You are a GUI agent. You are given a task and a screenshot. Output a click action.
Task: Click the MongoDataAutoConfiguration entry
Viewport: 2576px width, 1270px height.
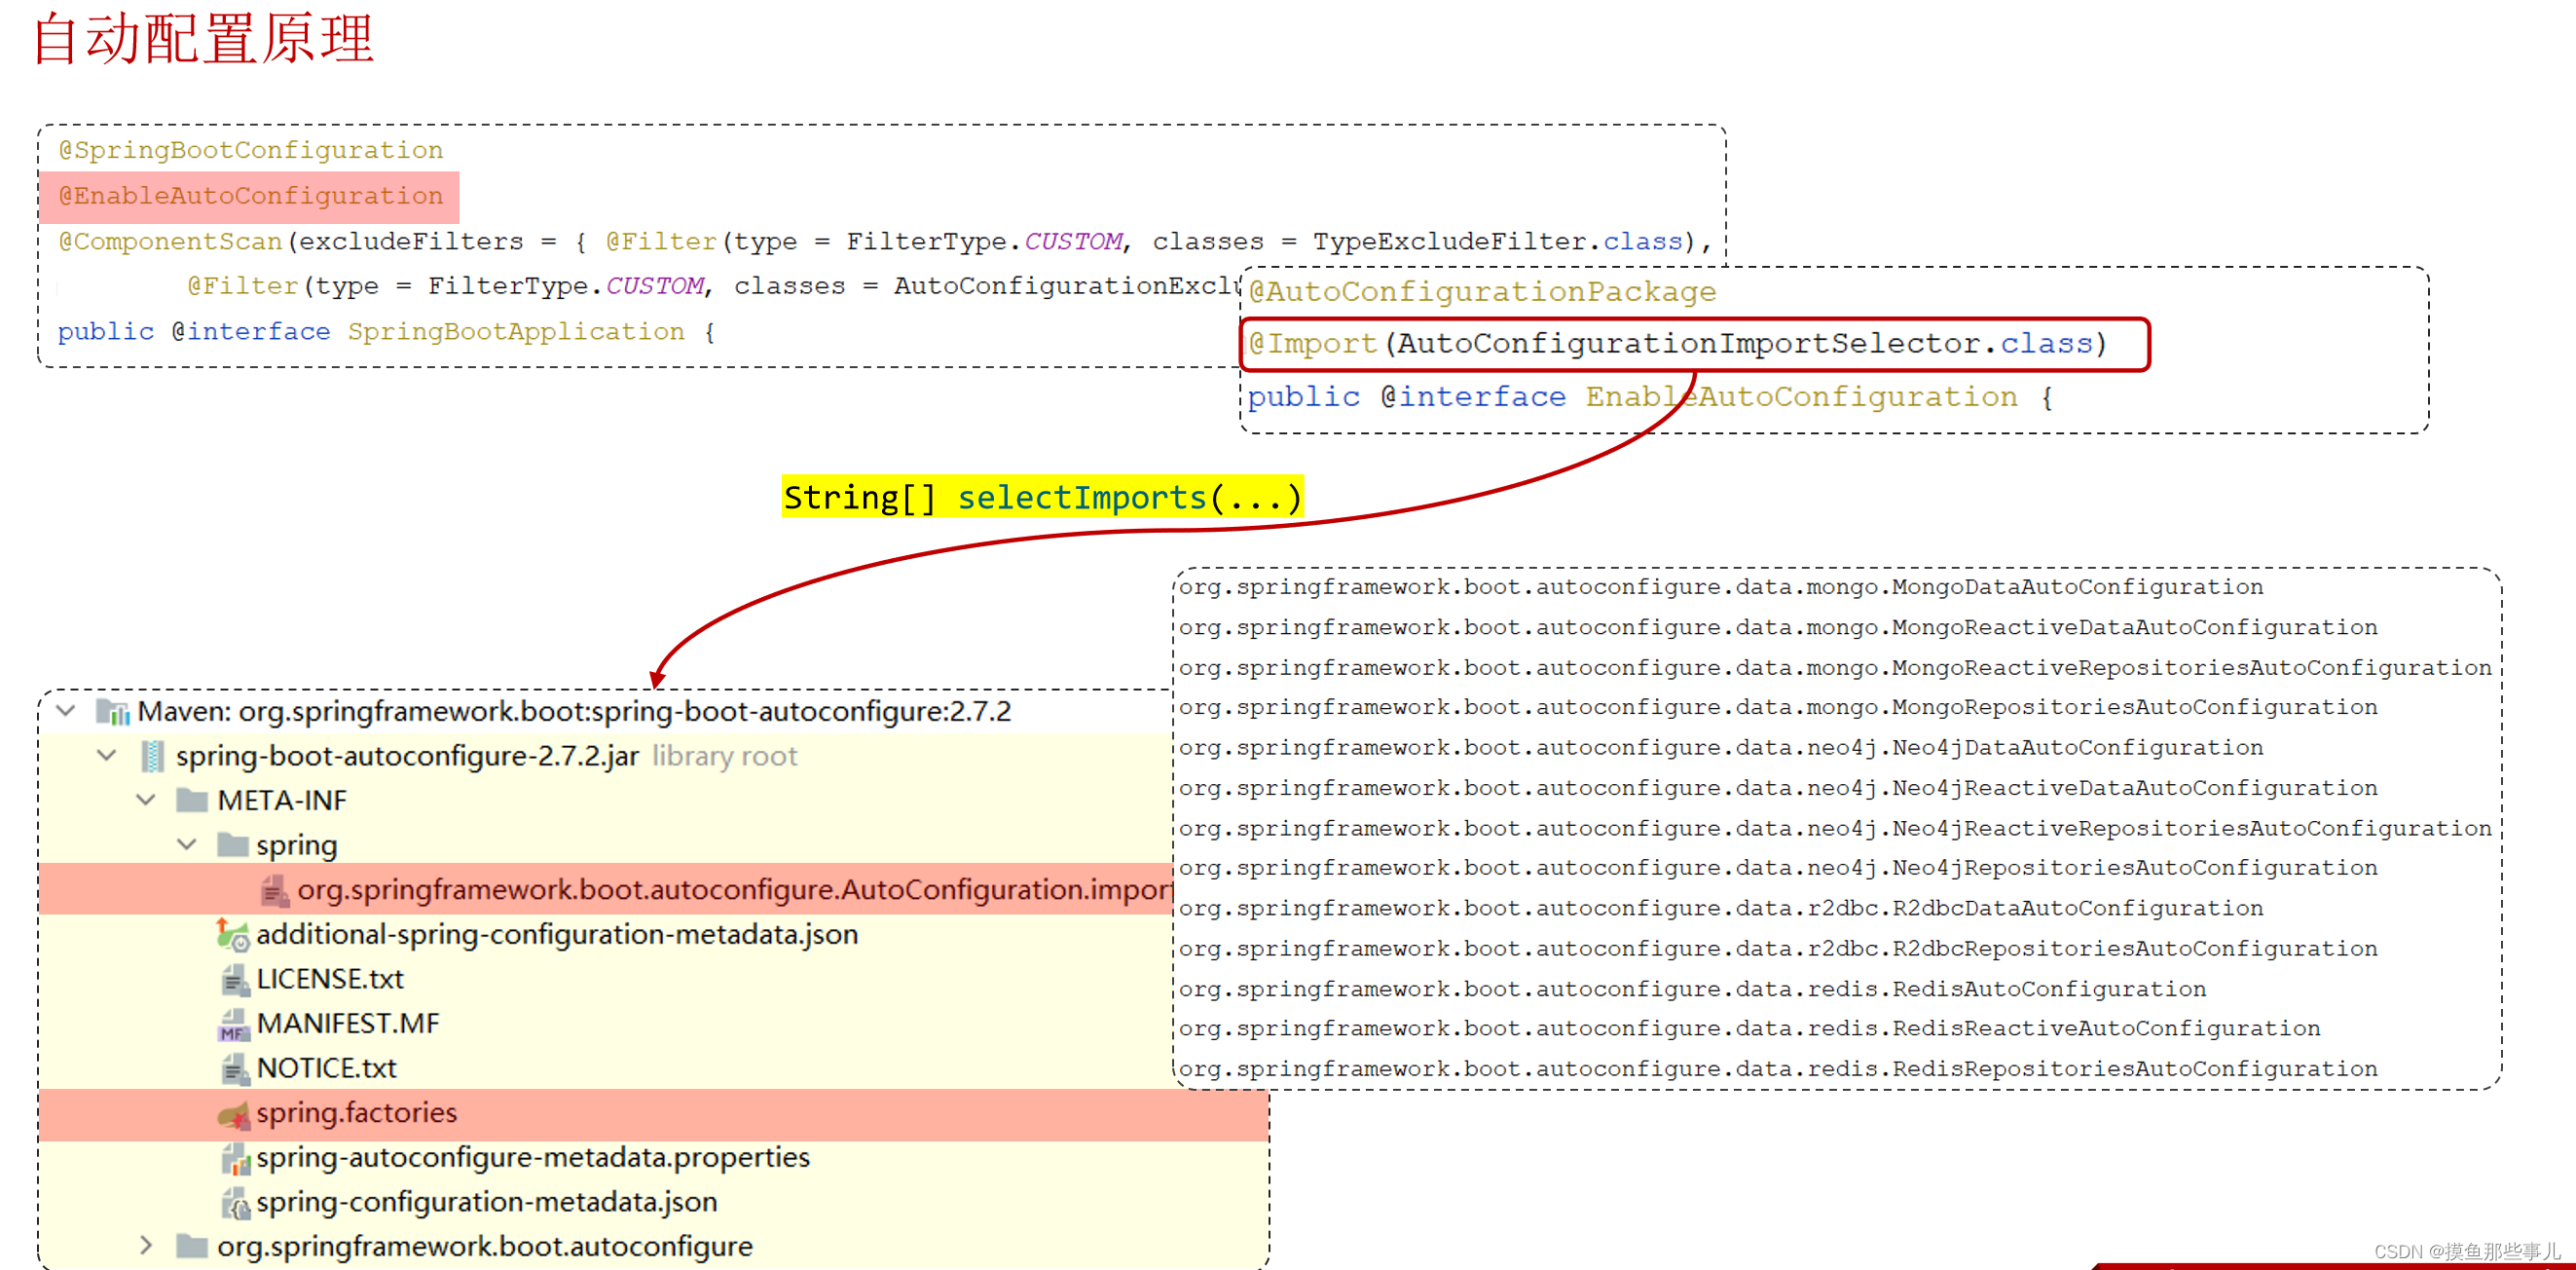pyautogui.click(x=1720, y=587)
